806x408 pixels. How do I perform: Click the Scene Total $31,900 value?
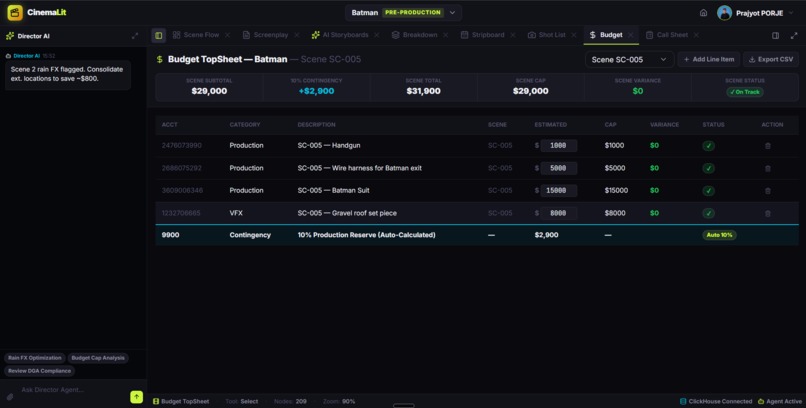pyautogui.click(x=423, y=91)
